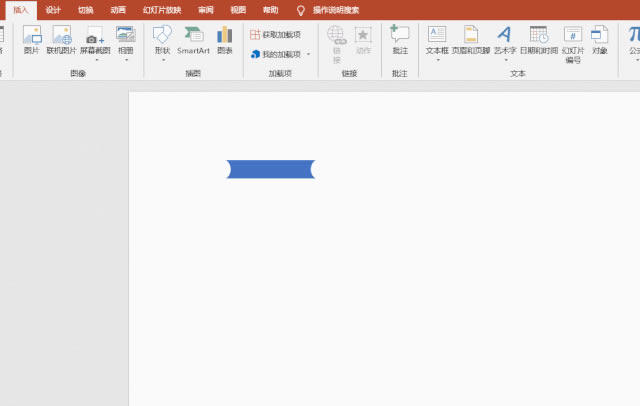
Task: Expand the 屏幕截图 screenshot dropdown
Action: [94, 59]
